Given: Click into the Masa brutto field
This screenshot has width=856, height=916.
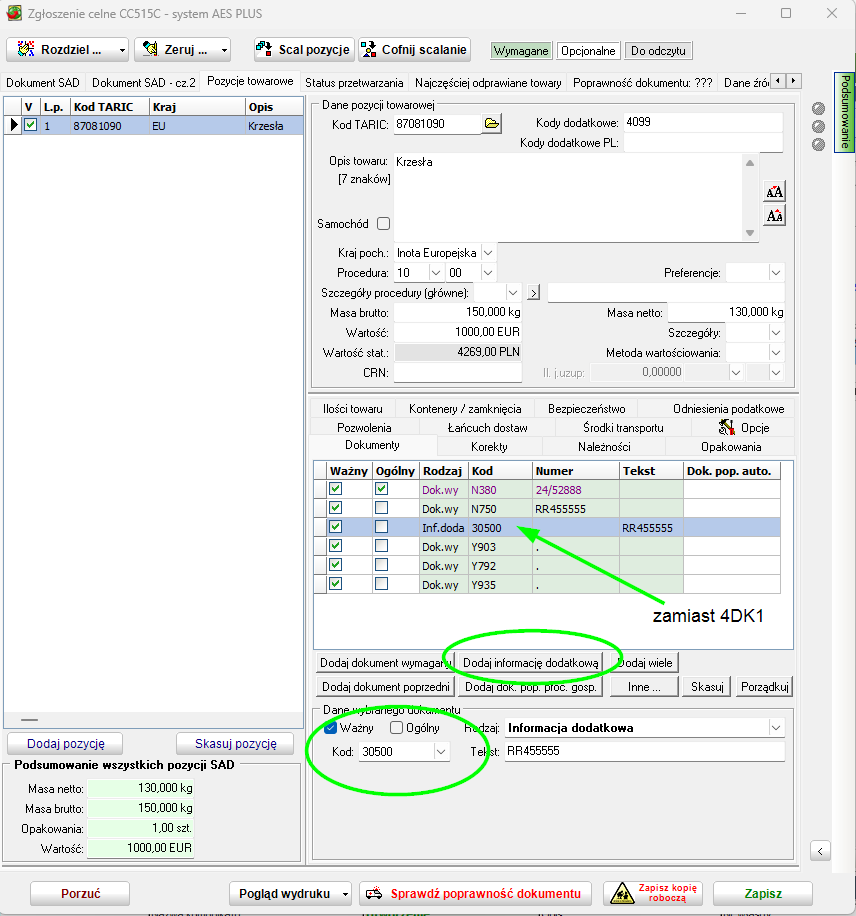Looking at the screenshot, I should (458, 313).
